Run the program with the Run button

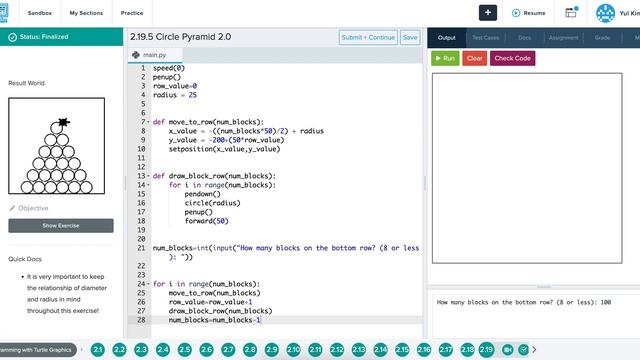click(445, 58)
